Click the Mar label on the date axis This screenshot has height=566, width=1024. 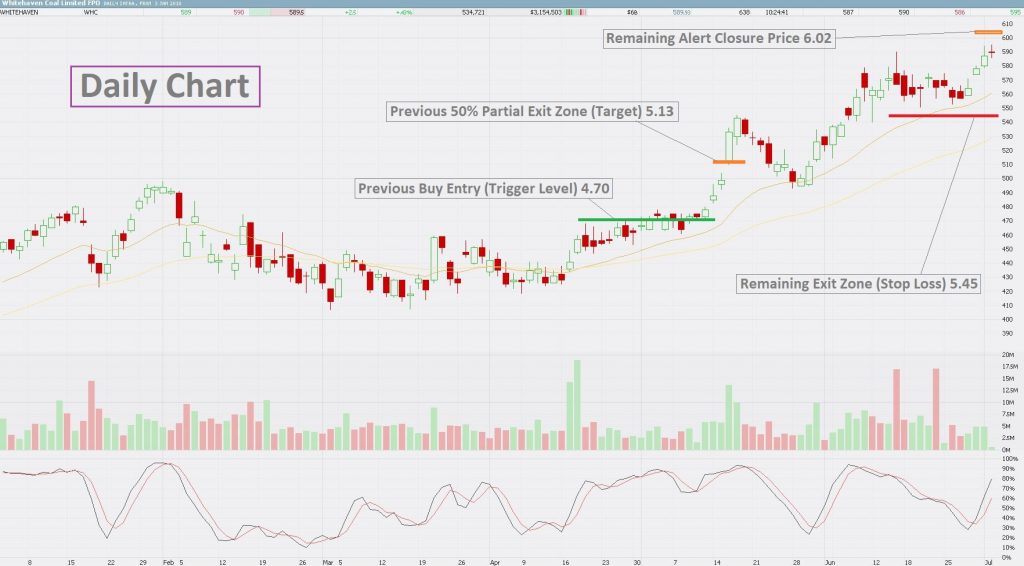(x=327, y=561)
